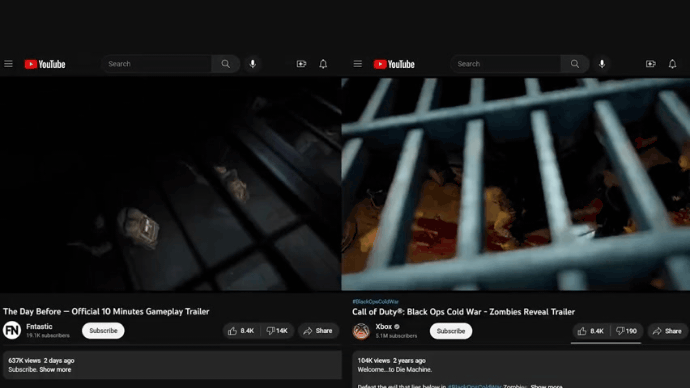Screen dimensions: 690x388
Task: Focus the search field in left window
Action: coord(158,64)
